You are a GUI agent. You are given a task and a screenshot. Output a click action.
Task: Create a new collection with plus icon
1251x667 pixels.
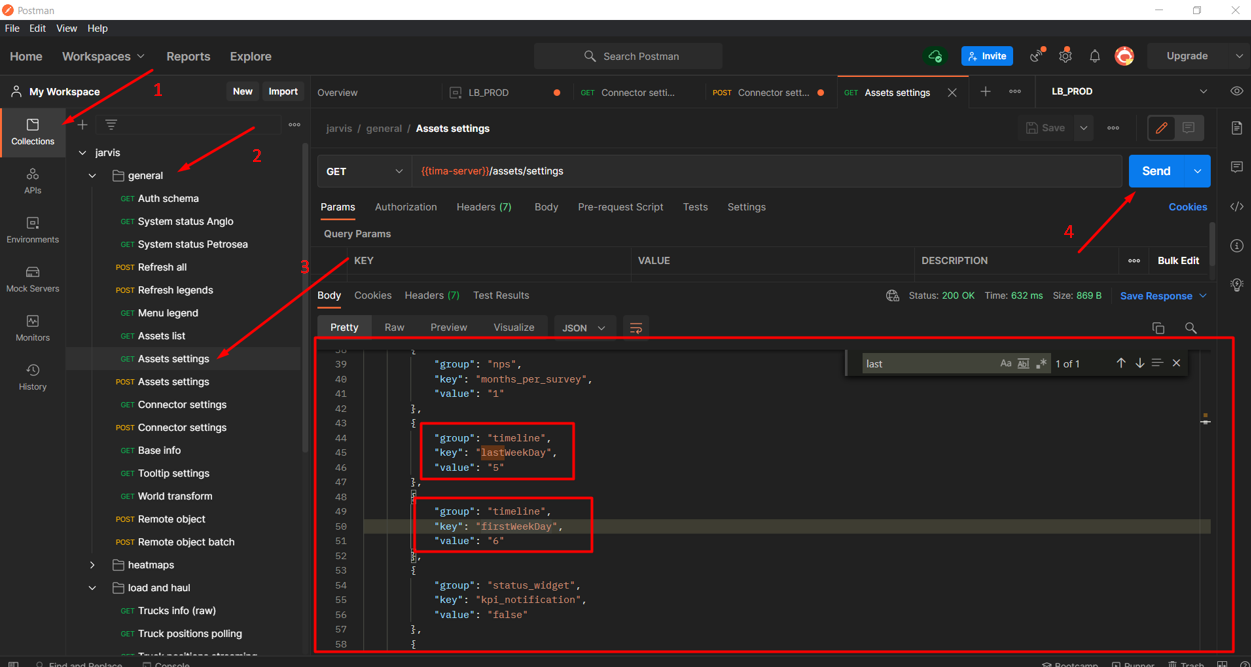pos(83,125)
